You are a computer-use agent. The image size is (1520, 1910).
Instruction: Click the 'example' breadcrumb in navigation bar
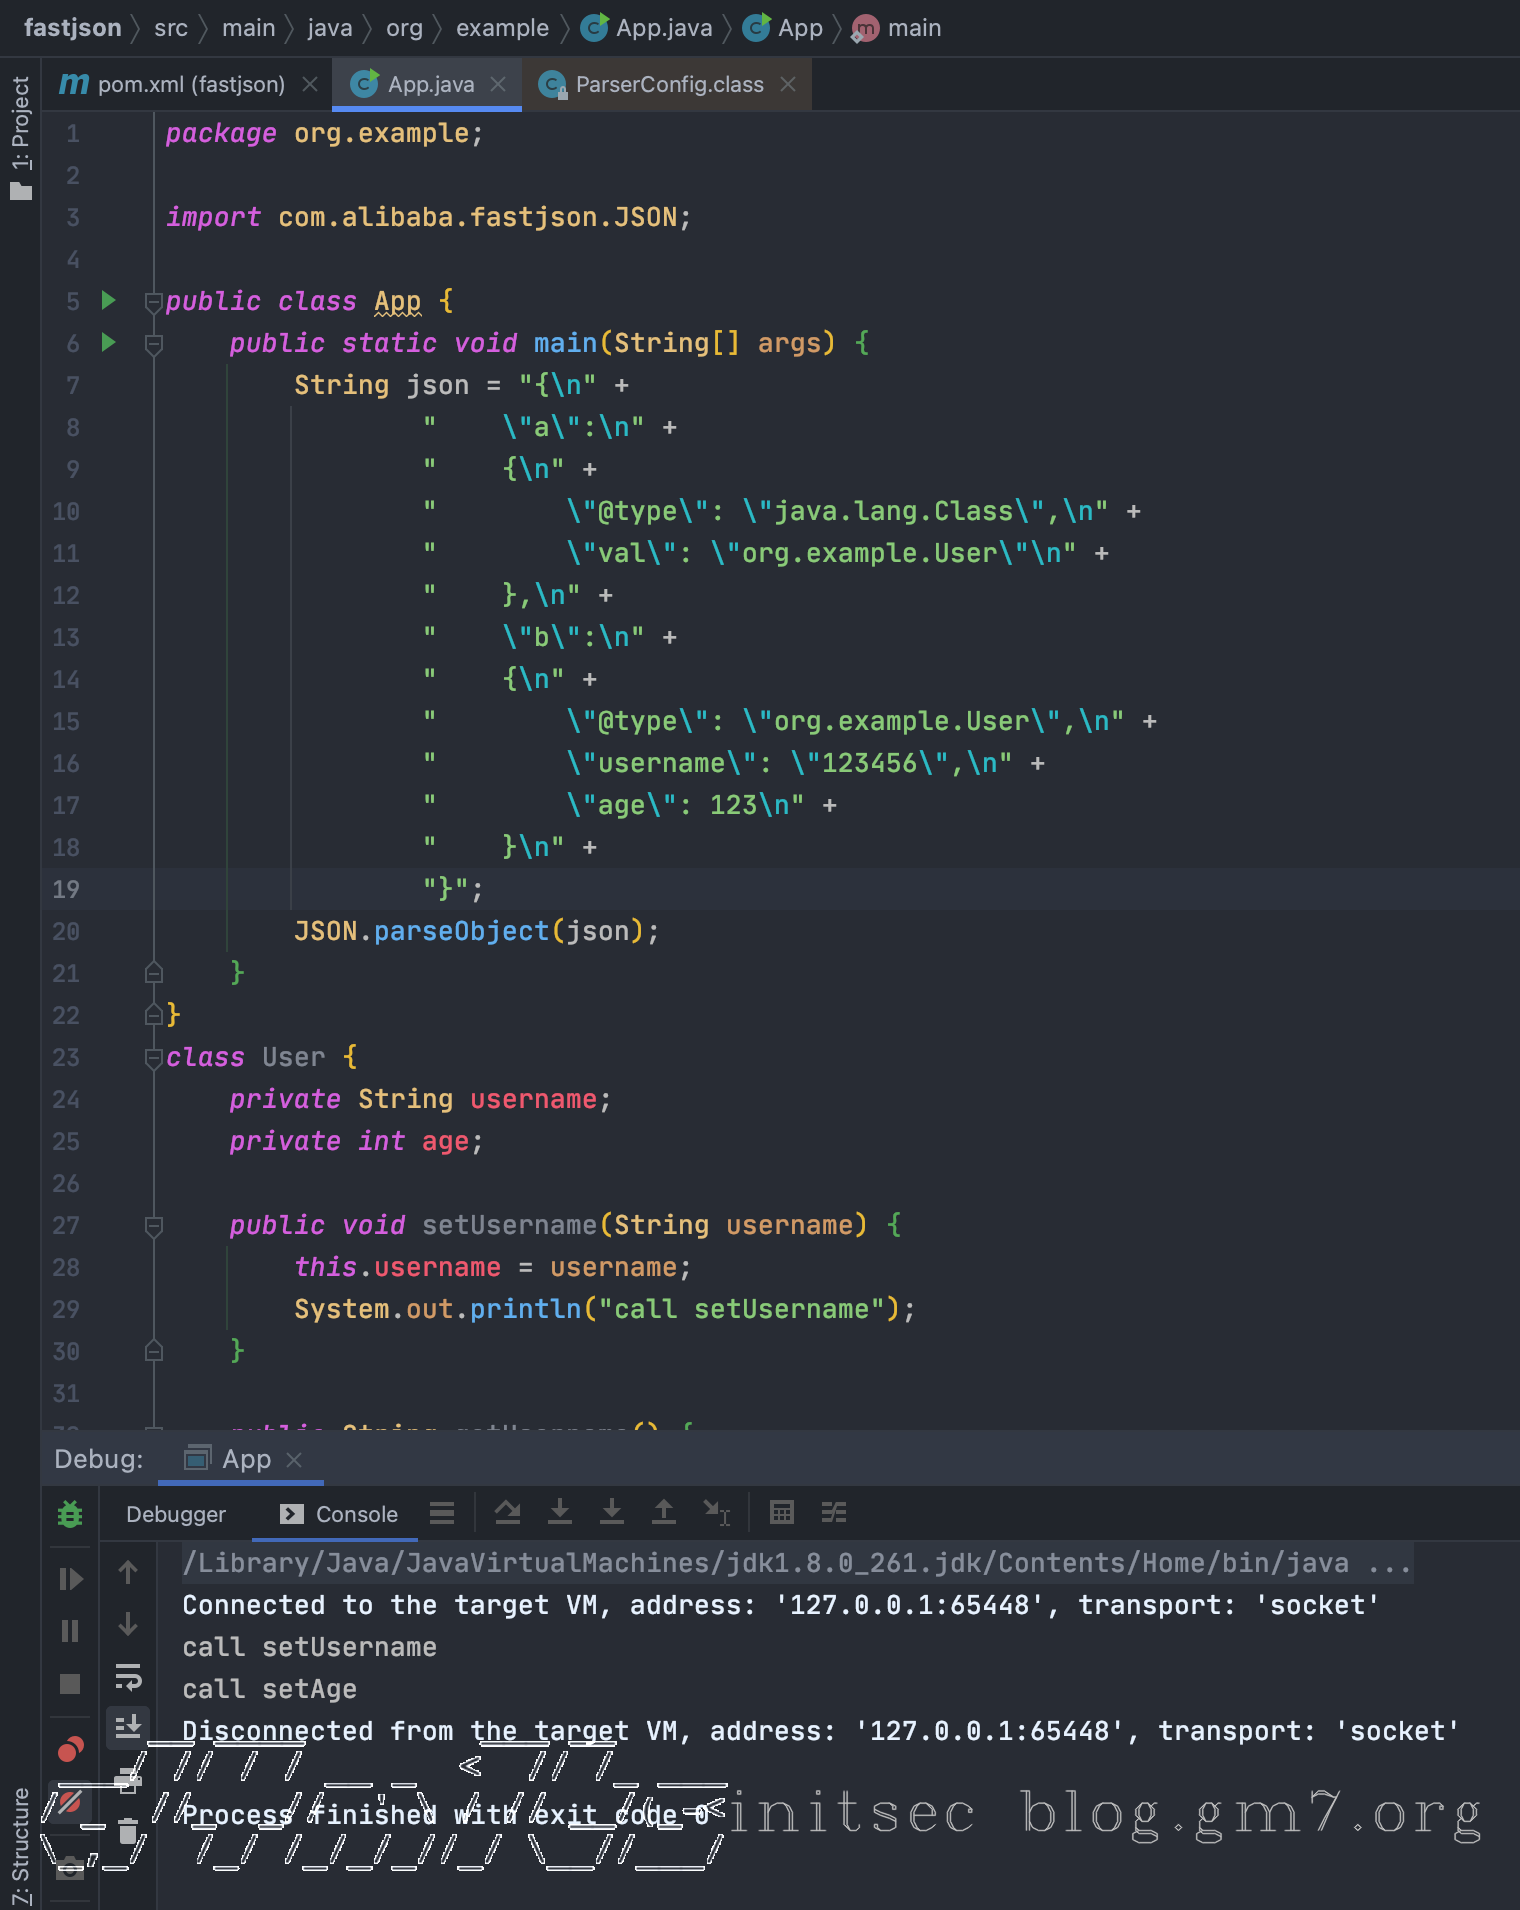(x=502, y=28)
